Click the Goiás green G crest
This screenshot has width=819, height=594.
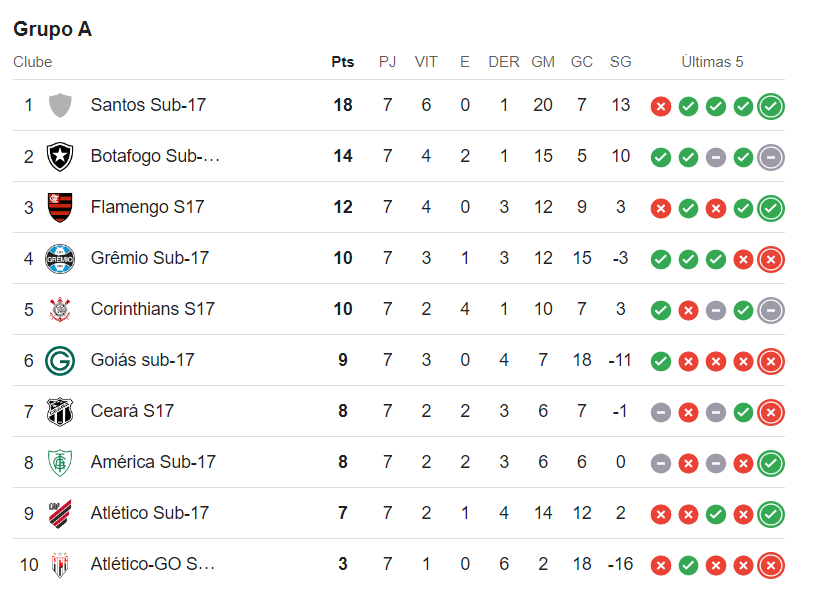pos(60,360)
